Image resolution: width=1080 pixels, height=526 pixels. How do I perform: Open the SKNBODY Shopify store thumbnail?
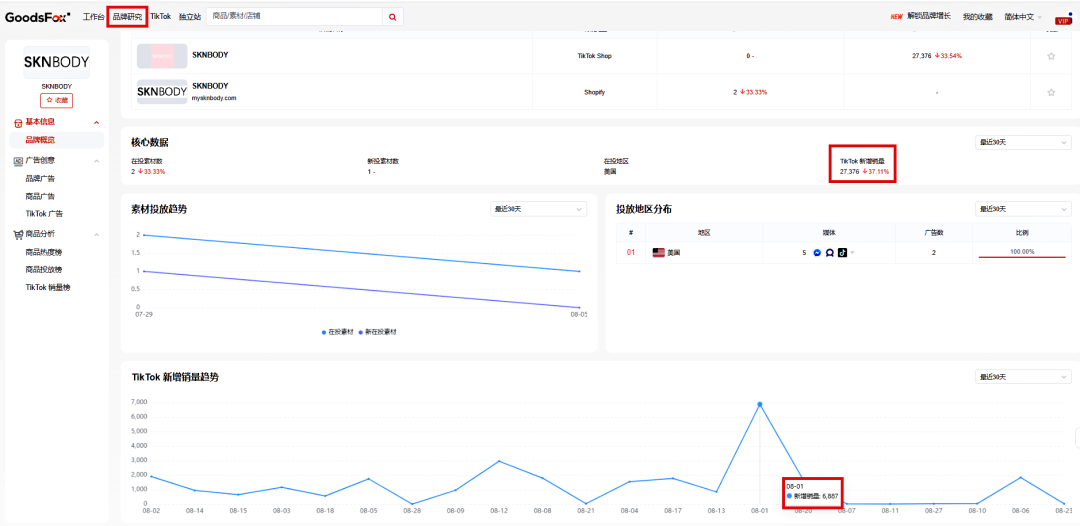point(162,92)
